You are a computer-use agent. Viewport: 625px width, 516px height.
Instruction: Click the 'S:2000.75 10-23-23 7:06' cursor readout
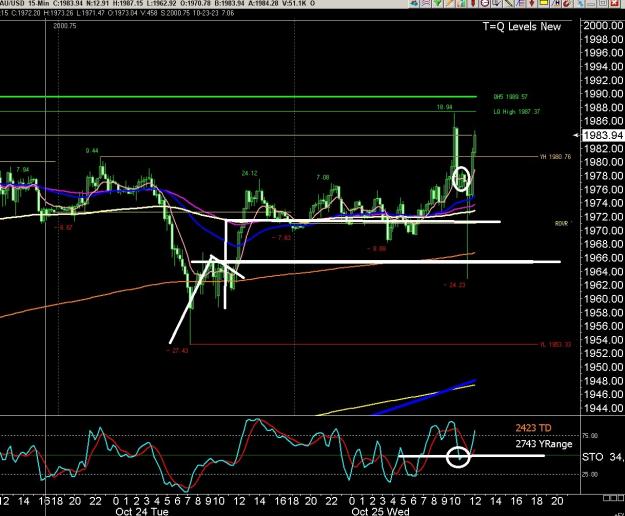[198, 13]
